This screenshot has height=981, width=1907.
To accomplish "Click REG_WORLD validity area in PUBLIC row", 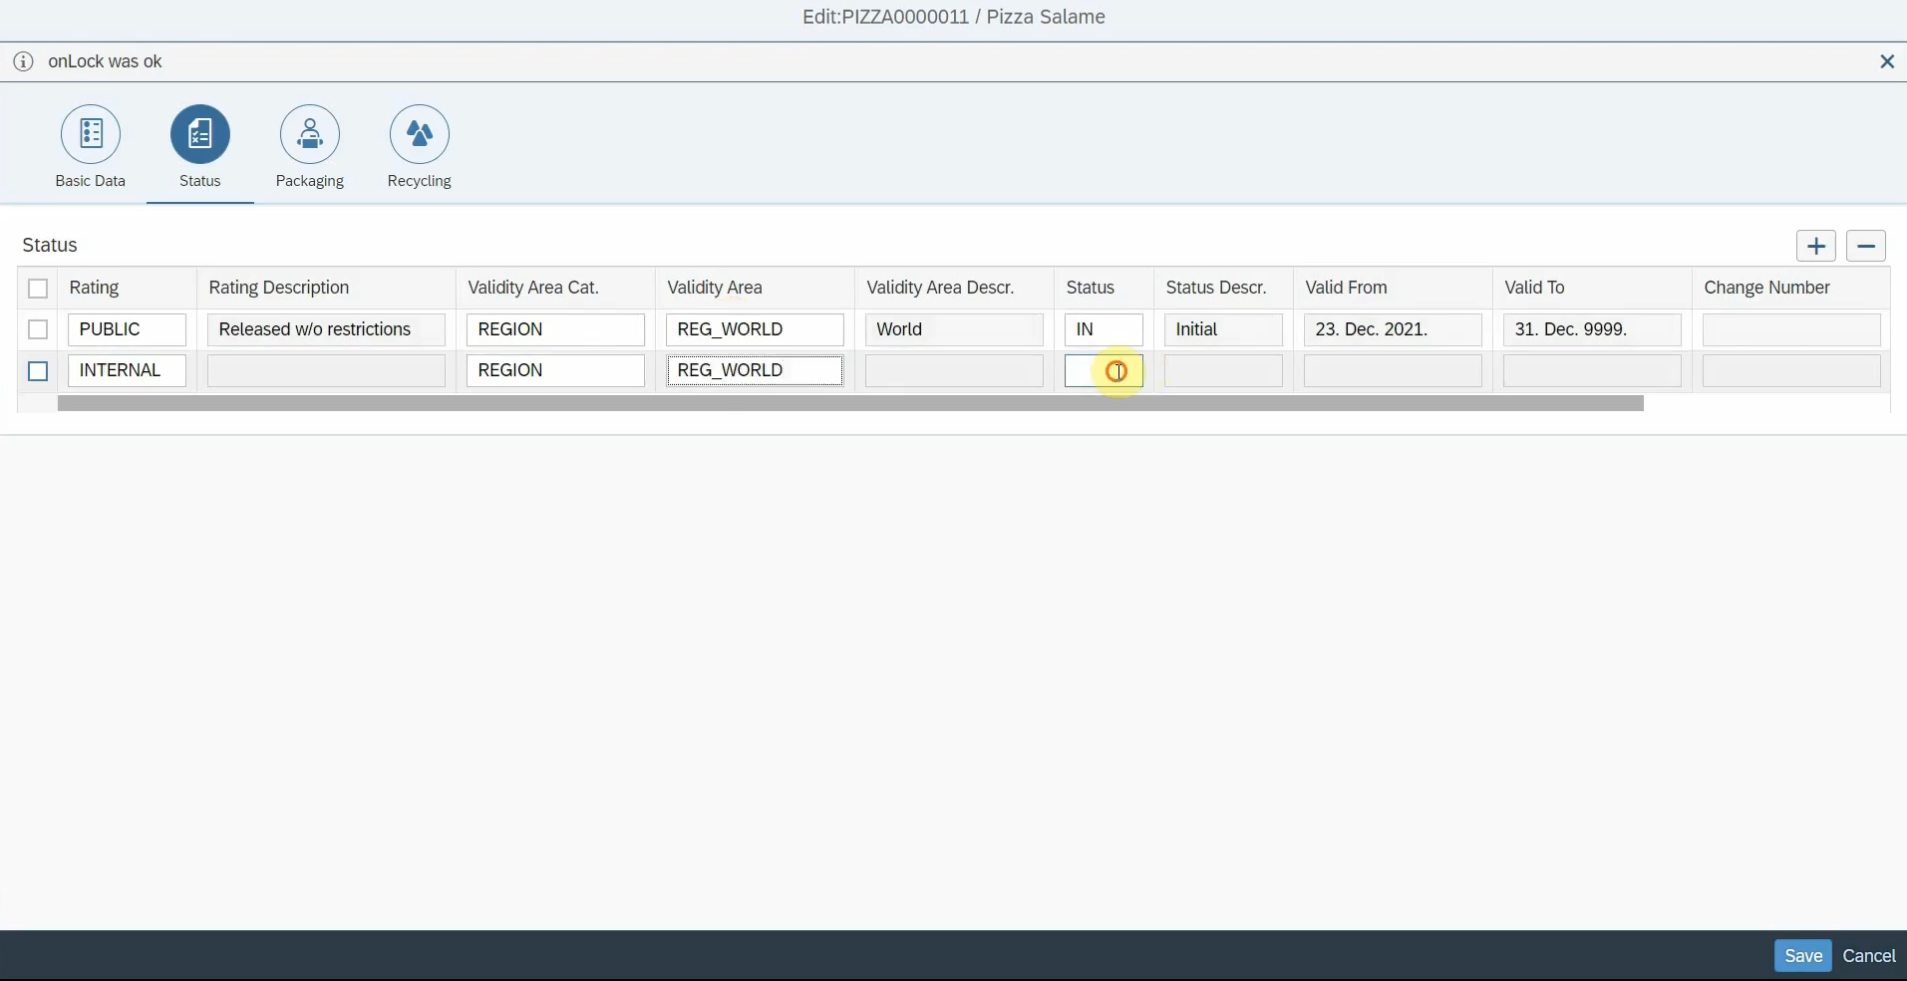I will coord(755,329).
